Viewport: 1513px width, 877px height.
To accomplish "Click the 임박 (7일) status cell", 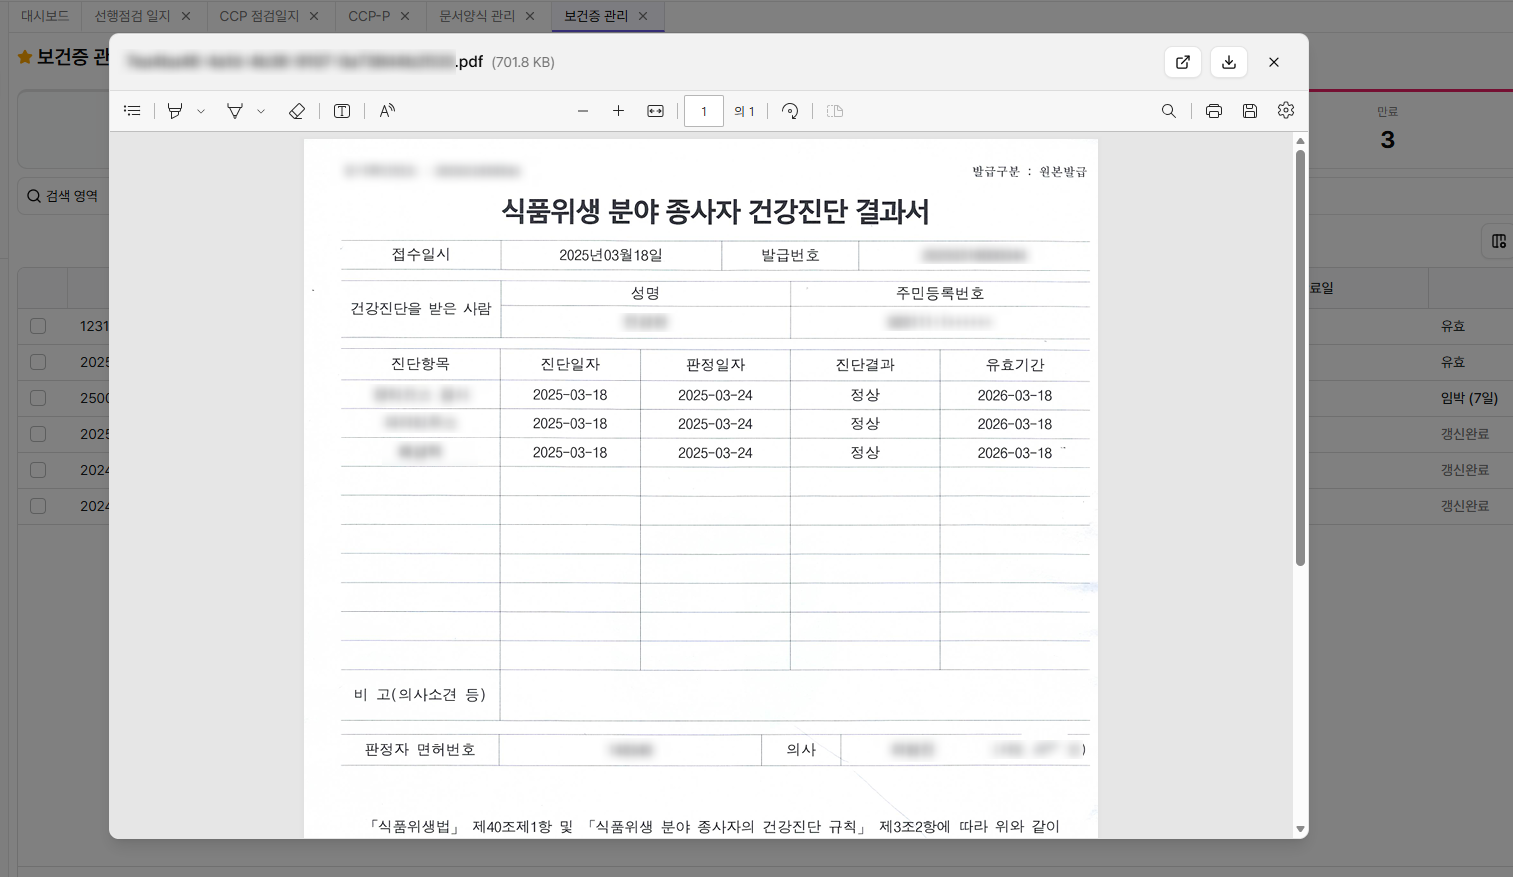I will (1469, 398).
